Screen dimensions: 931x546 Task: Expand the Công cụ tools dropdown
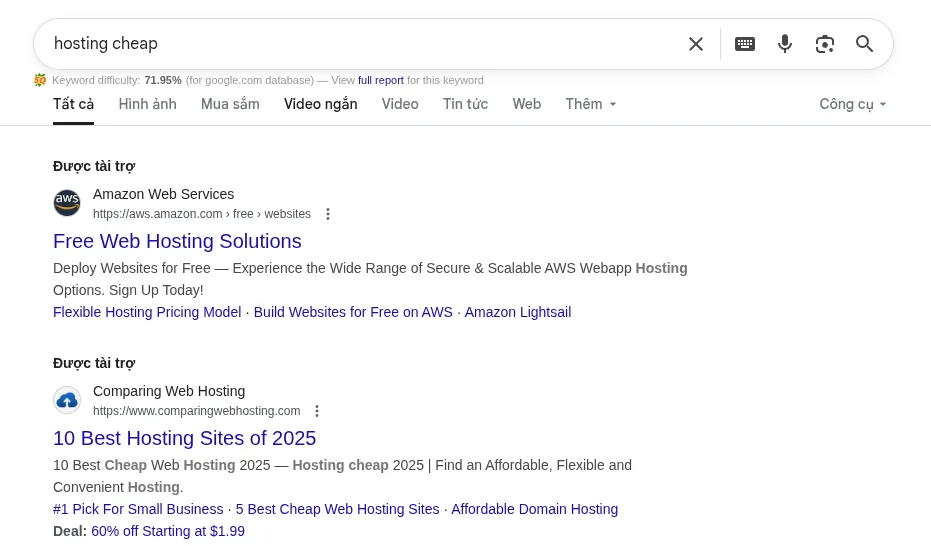click(853, 104)
